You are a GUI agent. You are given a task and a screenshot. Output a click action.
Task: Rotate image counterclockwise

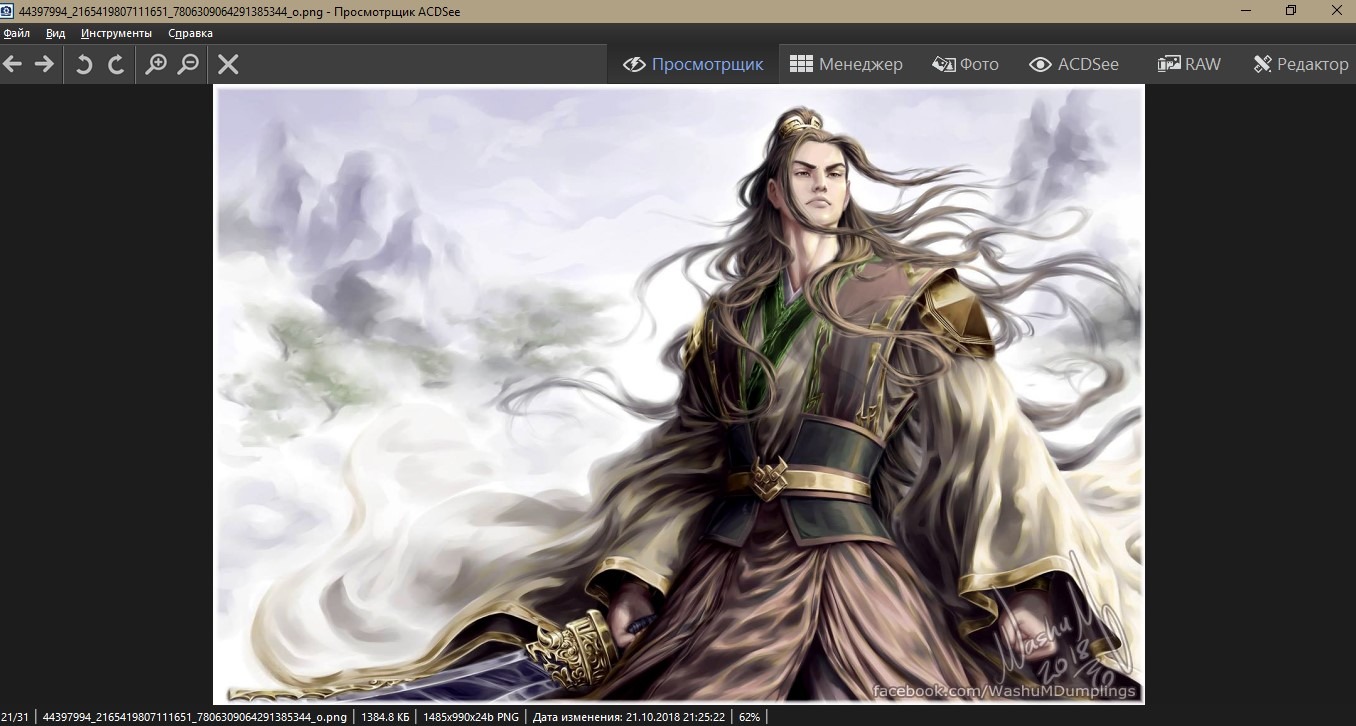tap(84, 64)
